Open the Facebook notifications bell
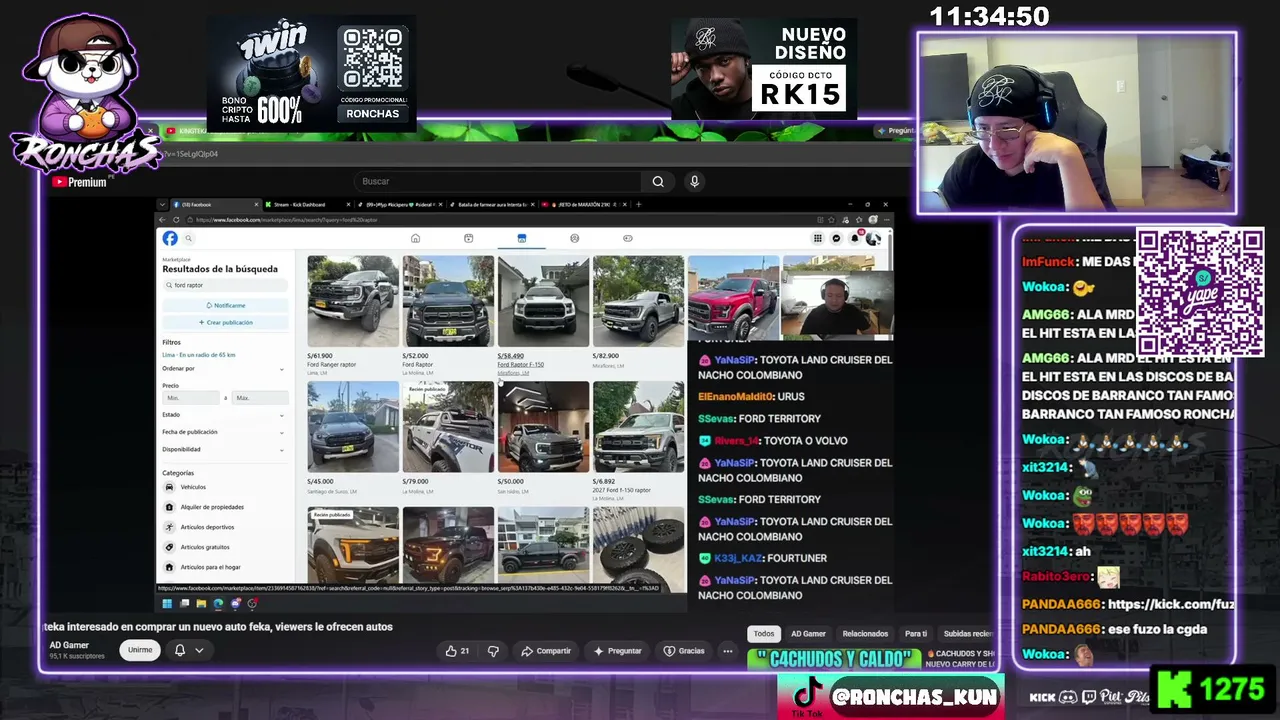This screenshot has width=1280, height=720. tap(854, 238)
